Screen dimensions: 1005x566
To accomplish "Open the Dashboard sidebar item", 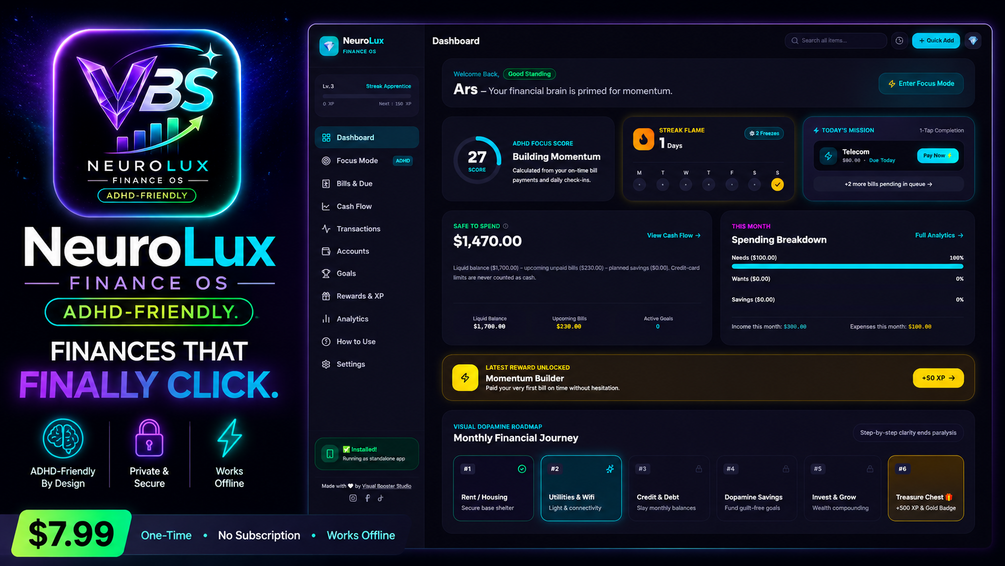I will point(367,137).
